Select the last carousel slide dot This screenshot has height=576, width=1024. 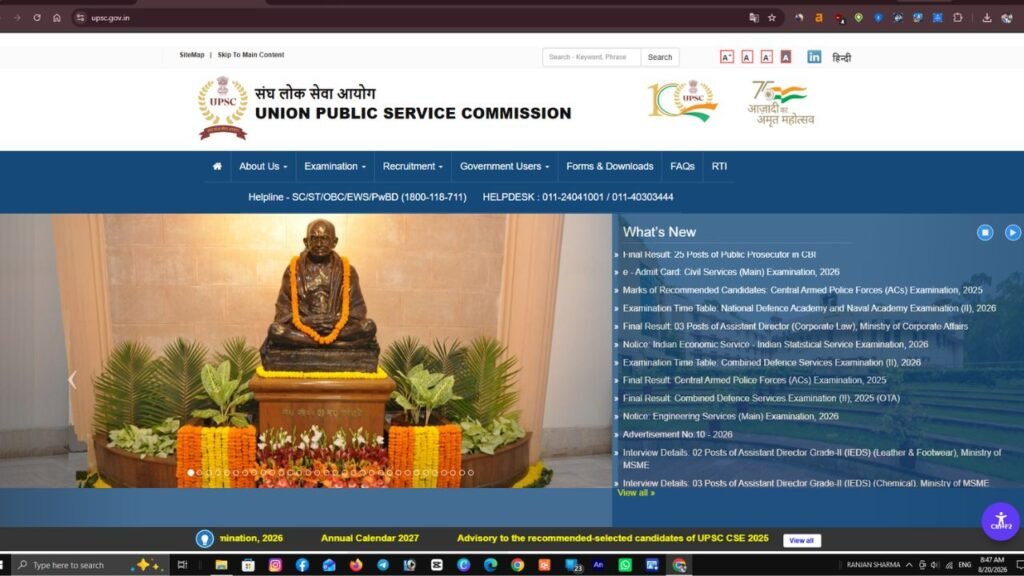(471, 473)
